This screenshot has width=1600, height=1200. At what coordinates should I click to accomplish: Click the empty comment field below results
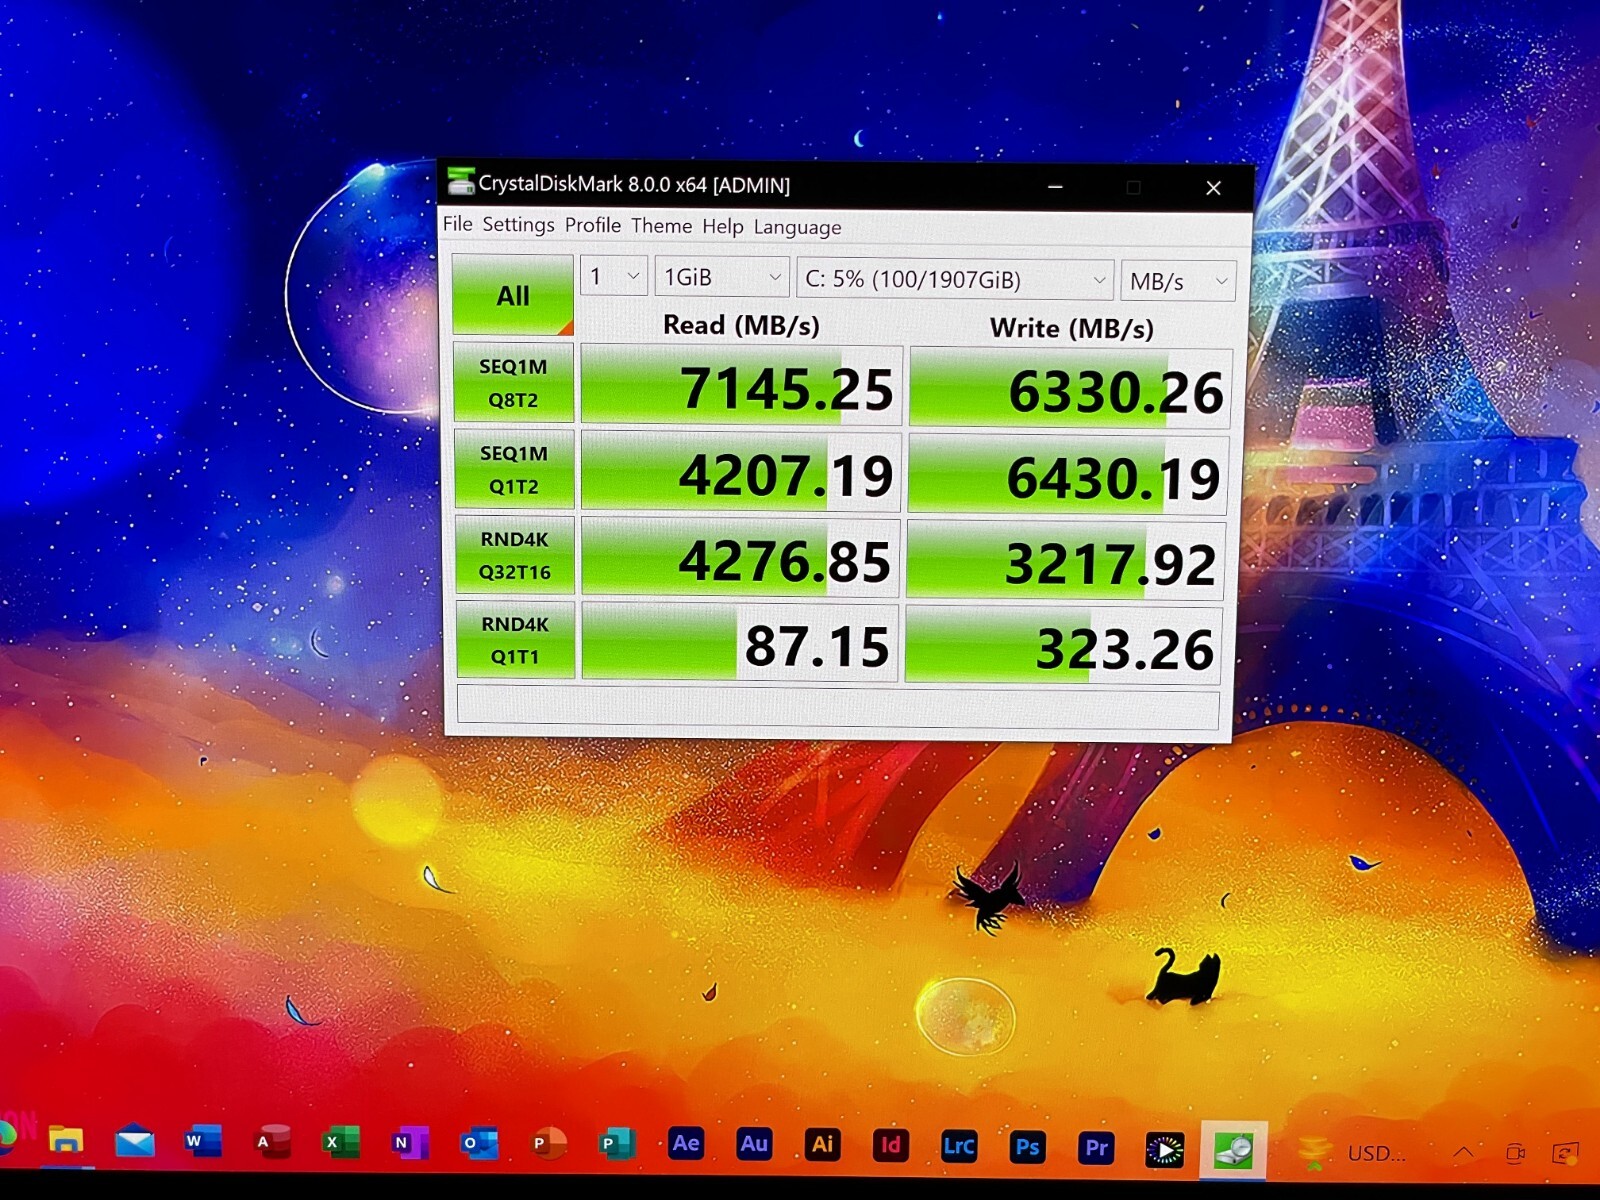tap(838, 708)
